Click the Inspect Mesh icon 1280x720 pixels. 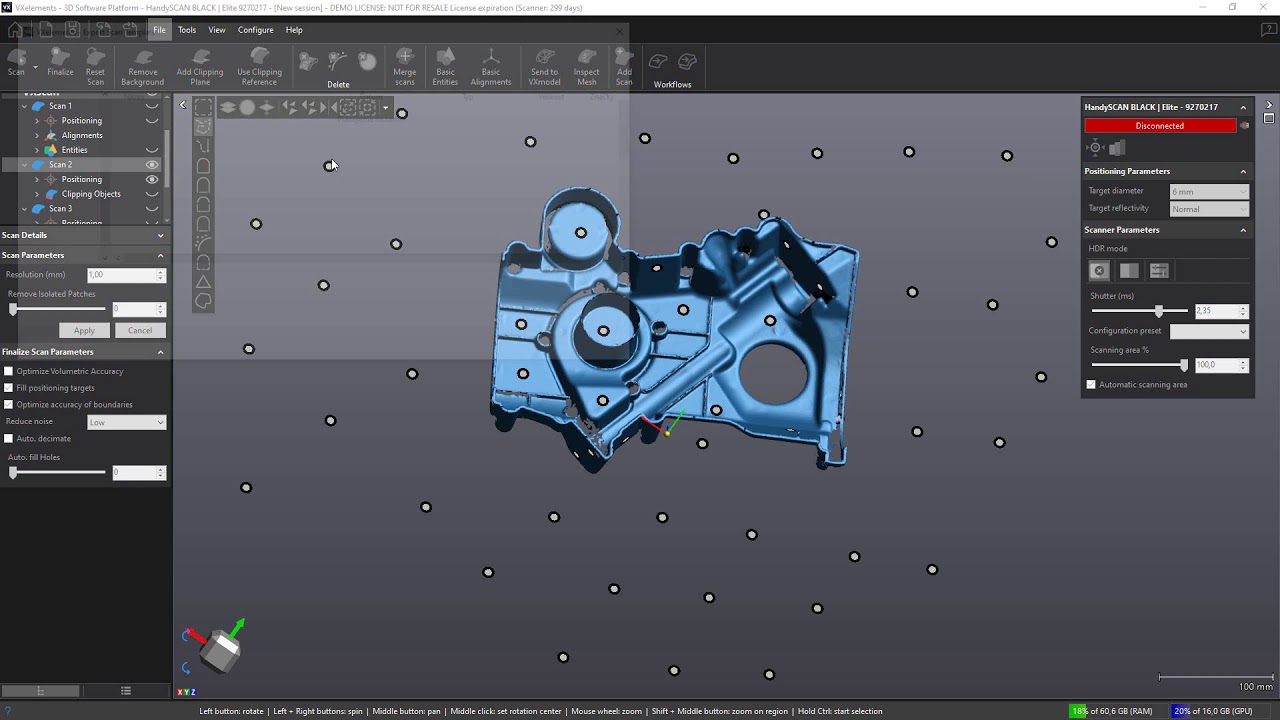(x=587, y=62)
